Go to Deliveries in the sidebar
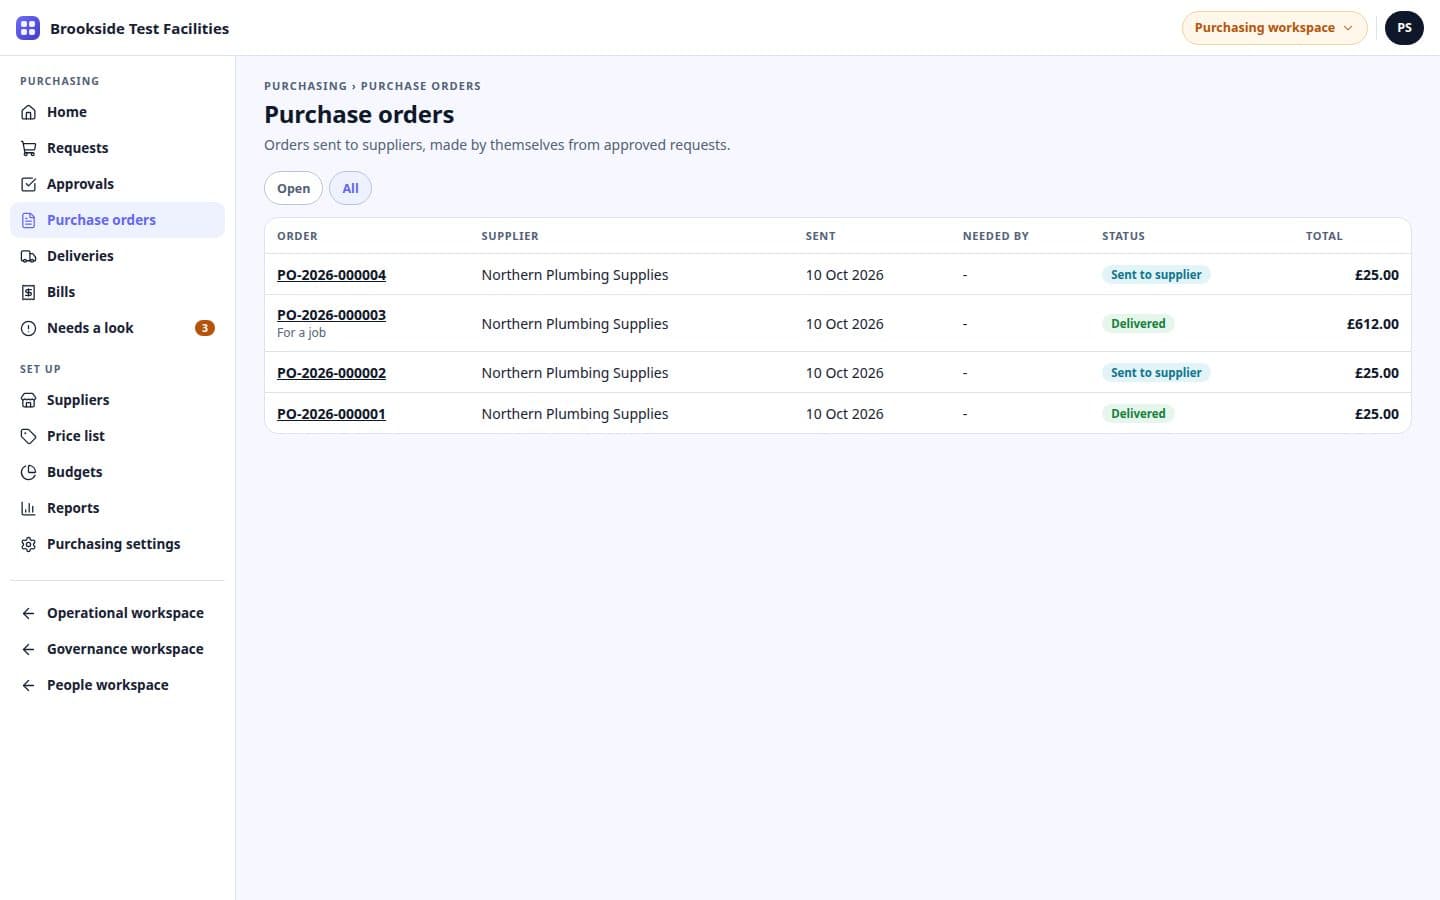1440x900 pixels. tap(117, 256)
